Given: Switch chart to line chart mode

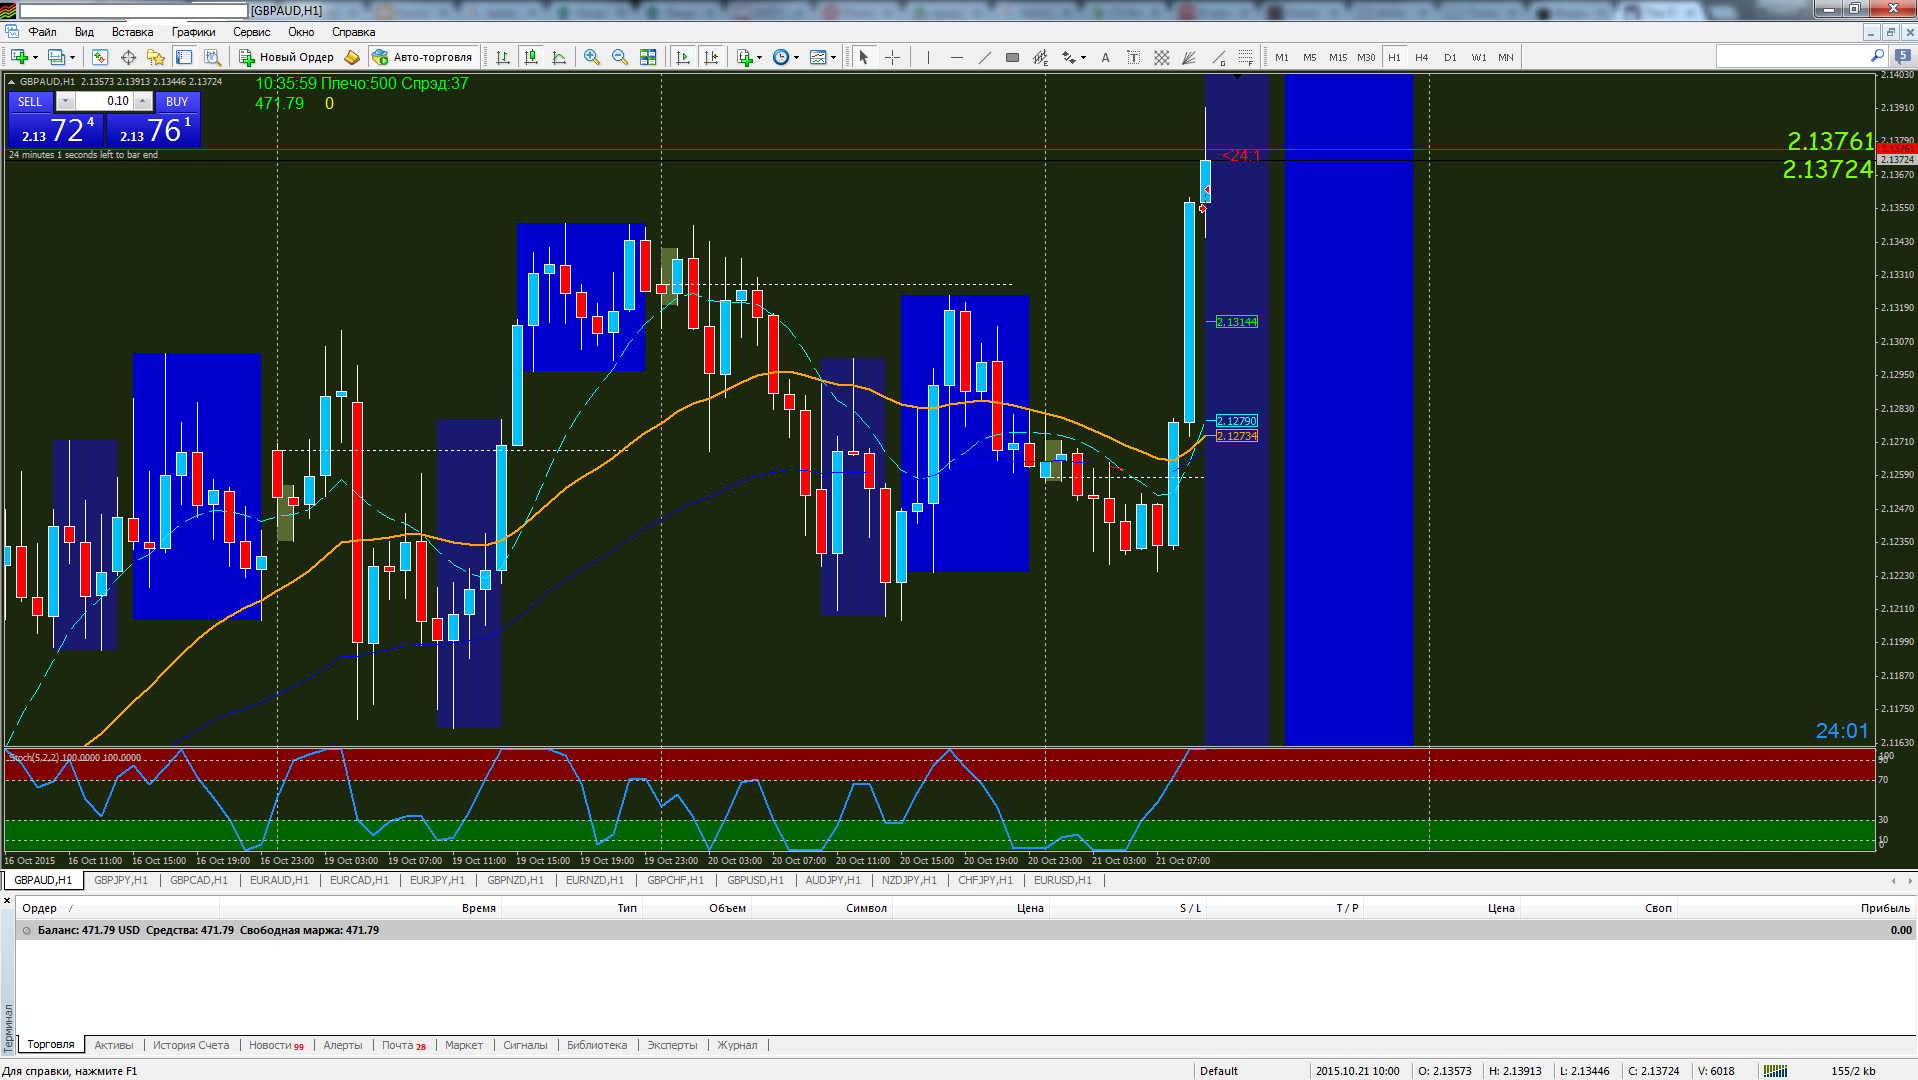Looking at the screenshot, I should [x=559, y=57].
